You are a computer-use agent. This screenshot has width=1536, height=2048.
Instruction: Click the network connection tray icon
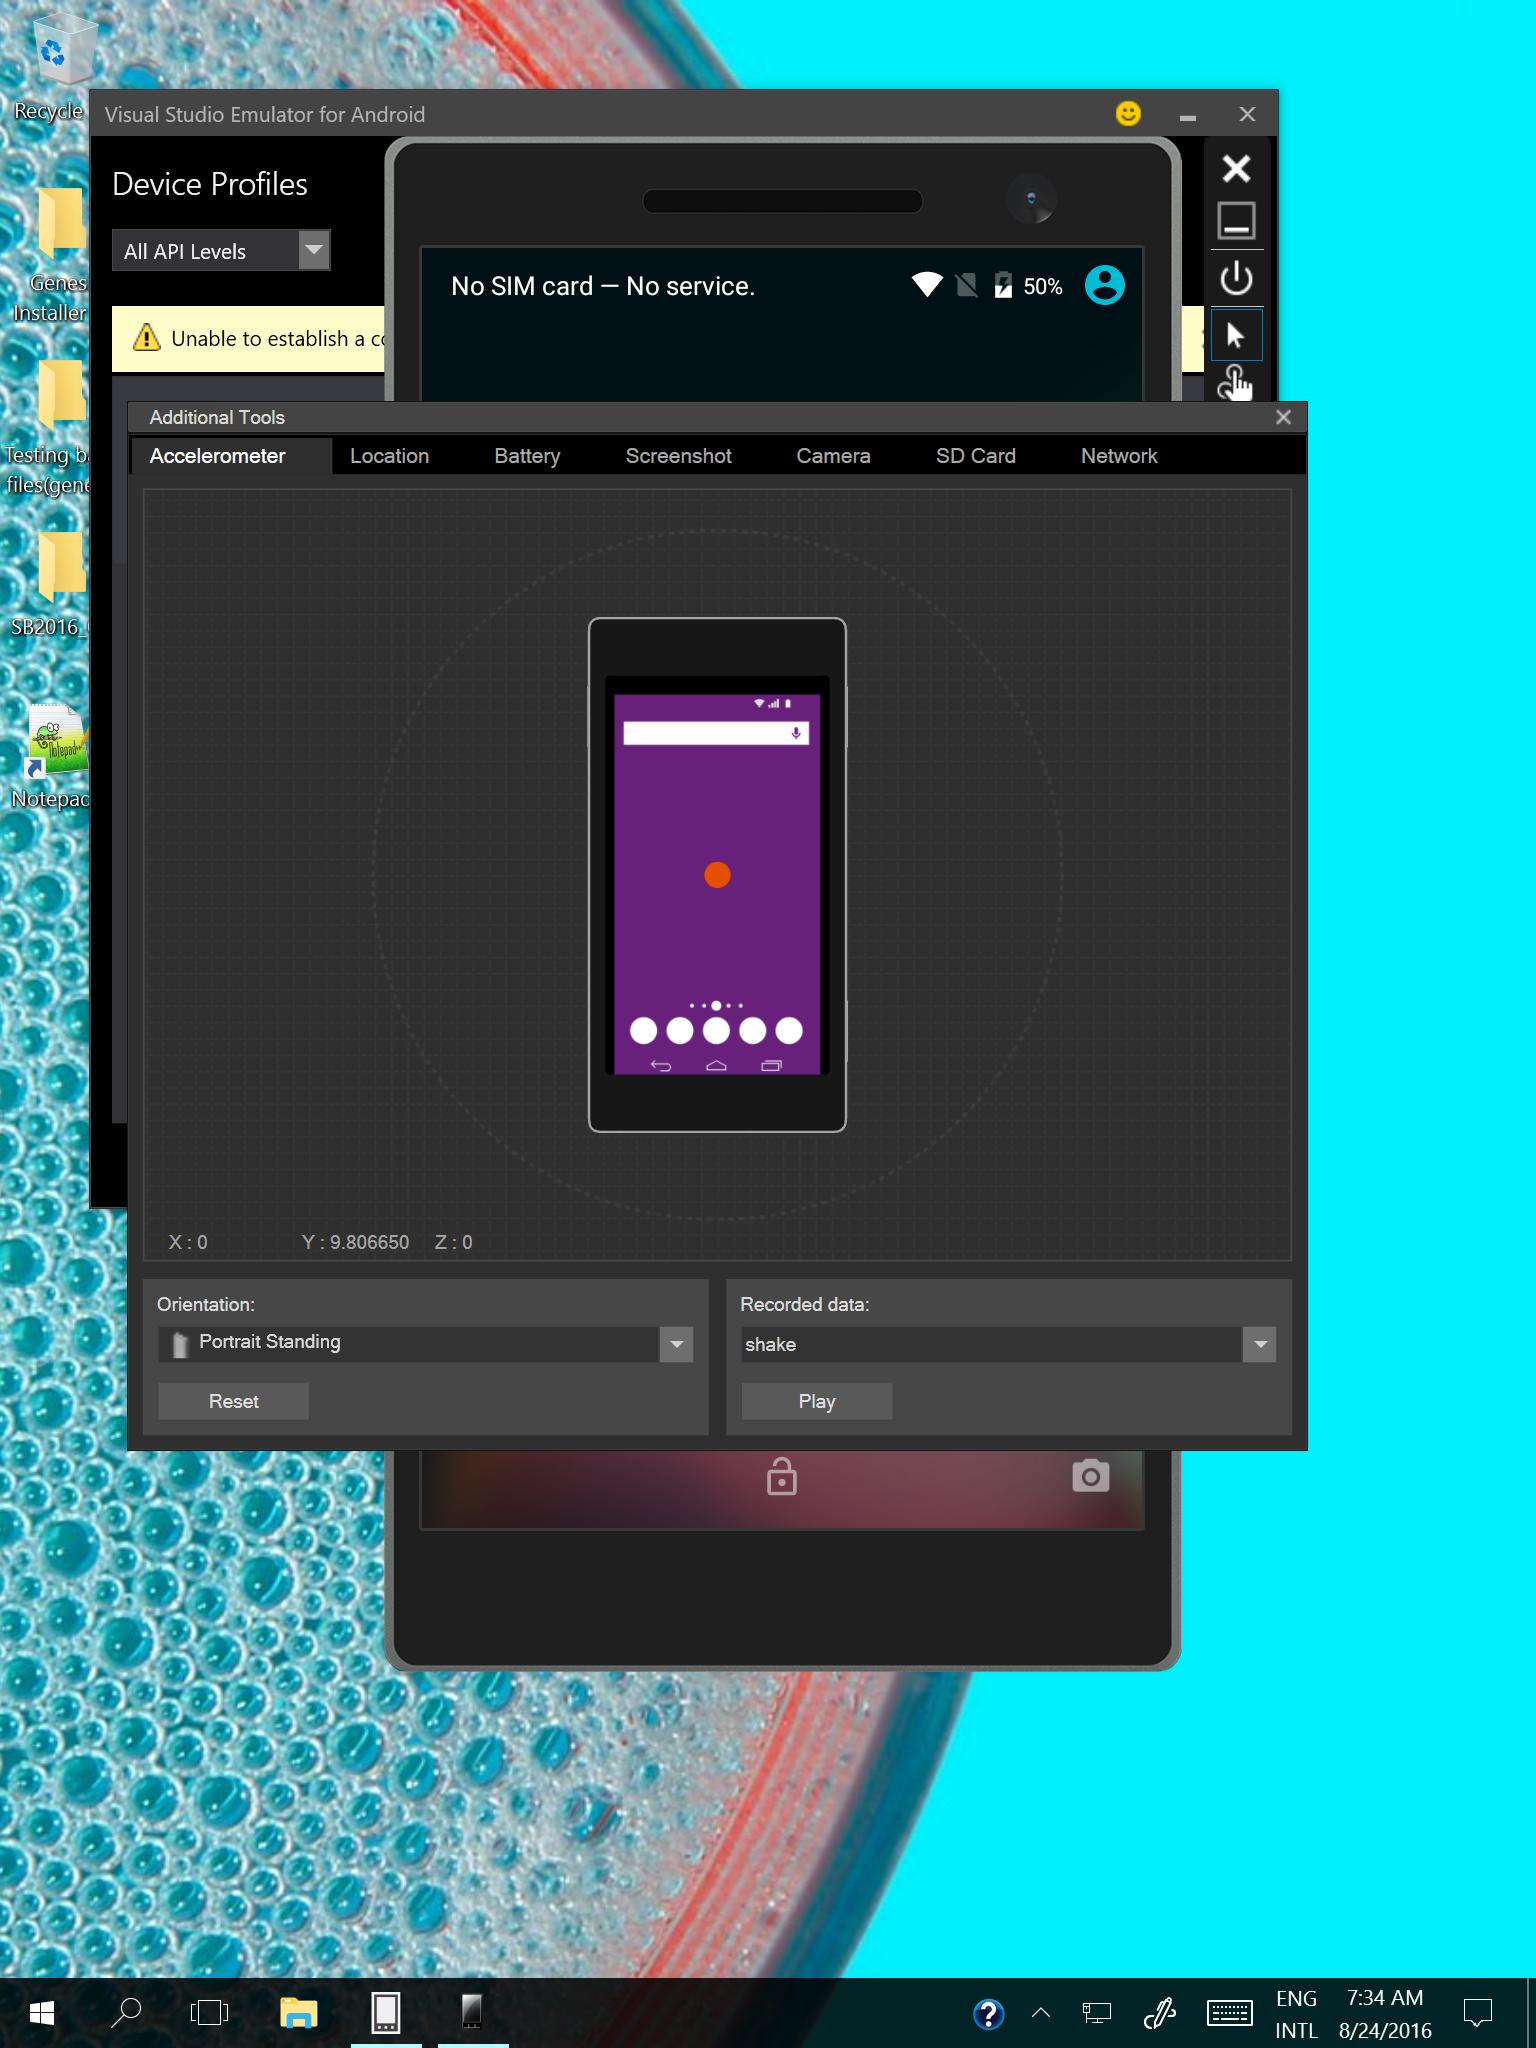[1097, 2013]
